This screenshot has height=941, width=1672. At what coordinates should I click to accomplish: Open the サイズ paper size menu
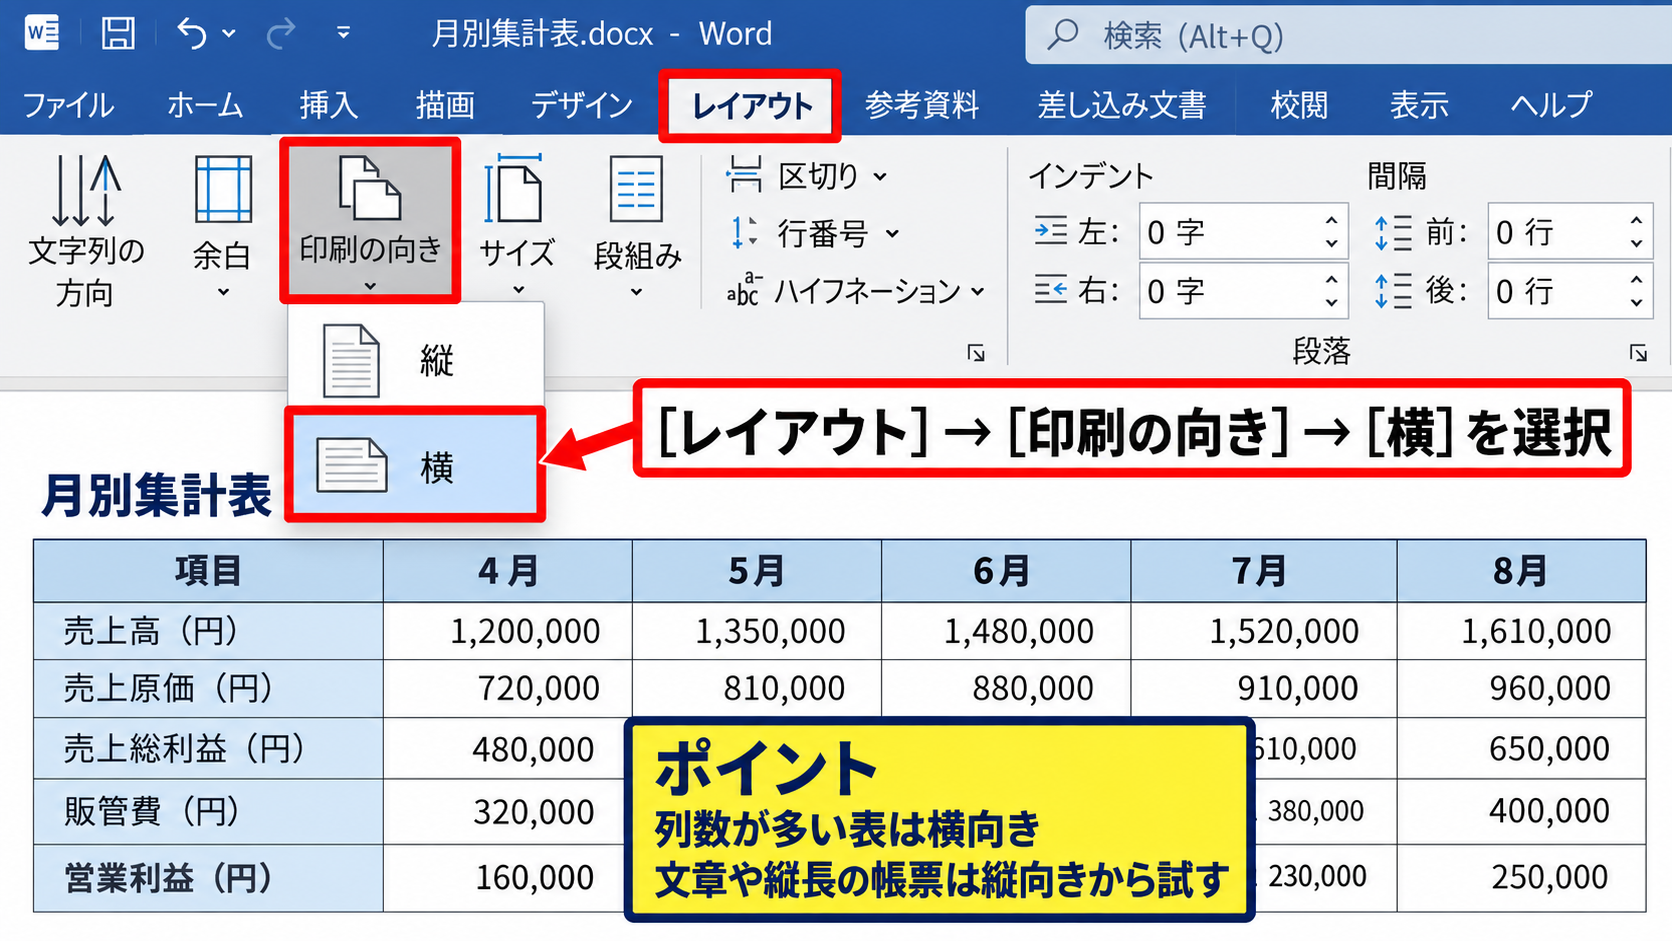(517, 226)
